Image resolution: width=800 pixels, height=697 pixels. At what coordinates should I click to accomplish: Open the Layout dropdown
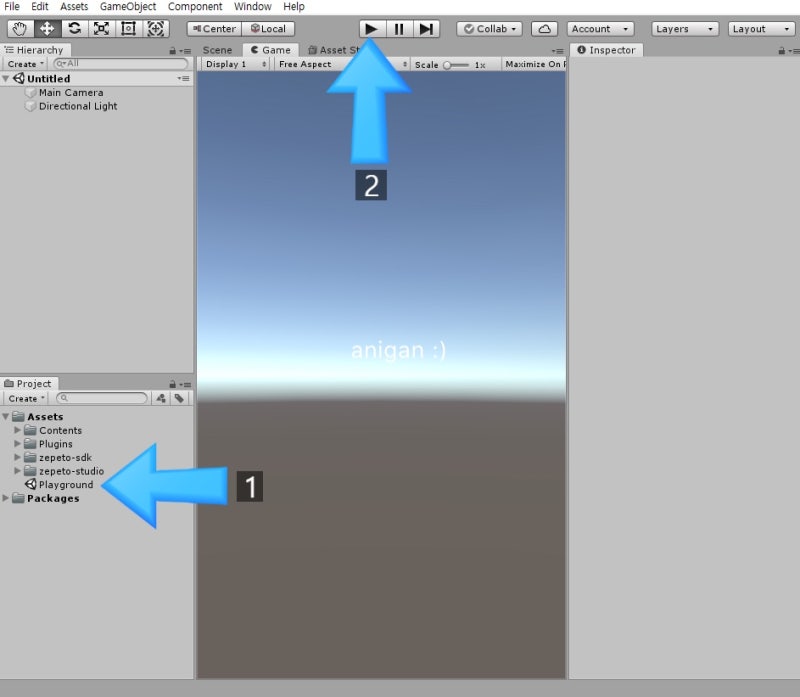pos(761,29)
